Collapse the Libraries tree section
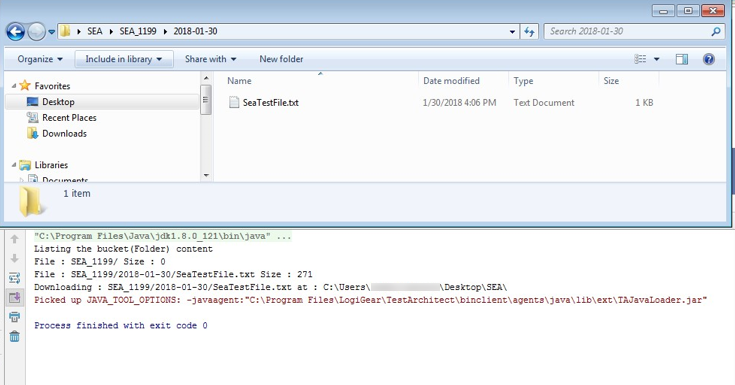Image resolution: width=735 pixels, height=385 pixels. pos(14,165)
